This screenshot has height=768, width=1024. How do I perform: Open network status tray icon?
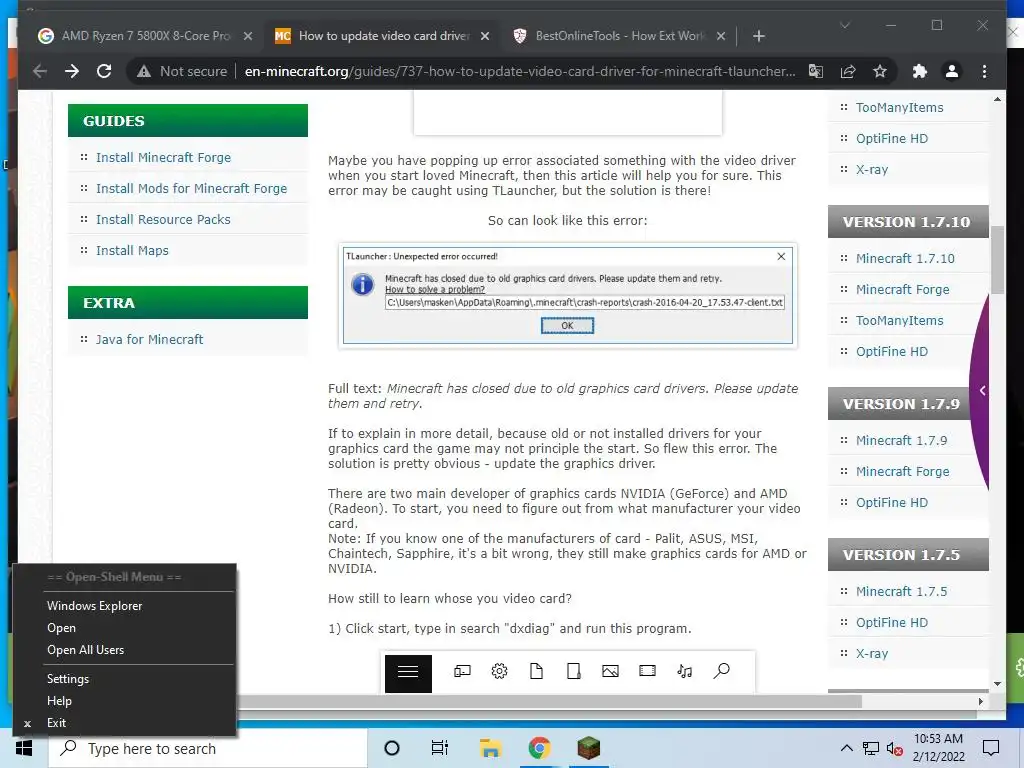[871, 748]
